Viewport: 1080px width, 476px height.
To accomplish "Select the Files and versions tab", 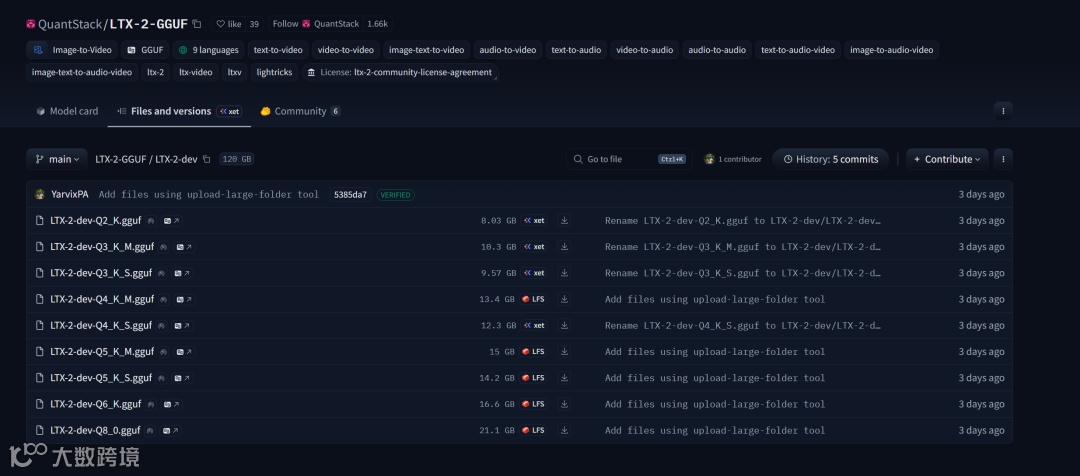I will click(179, 111).
